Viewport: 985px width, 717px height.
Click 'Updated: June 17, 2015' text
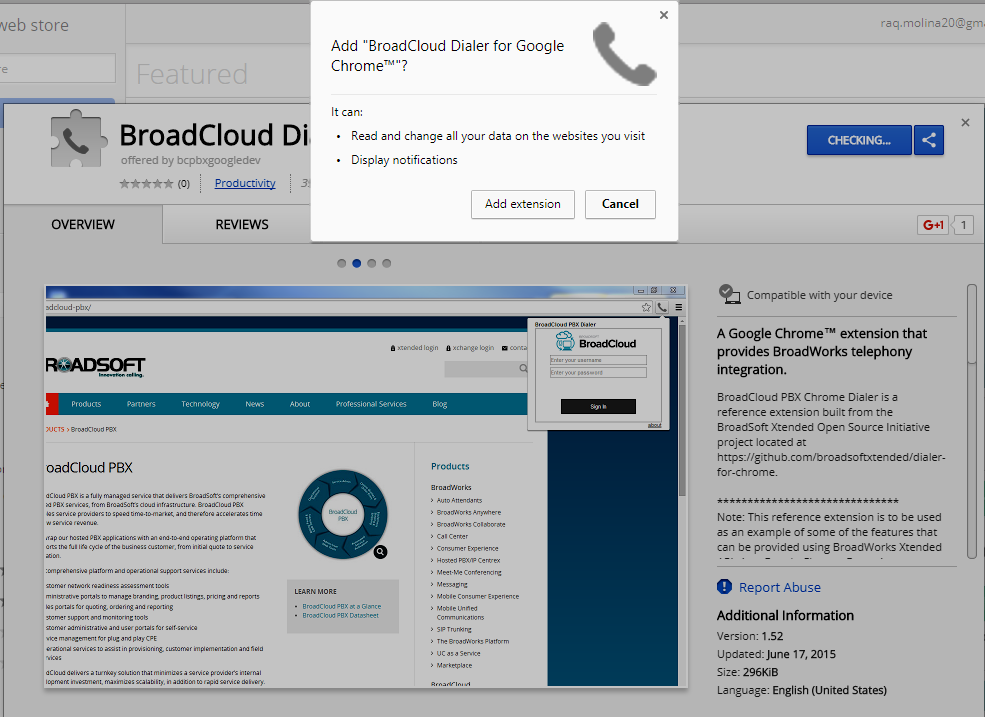click(776, 654)
